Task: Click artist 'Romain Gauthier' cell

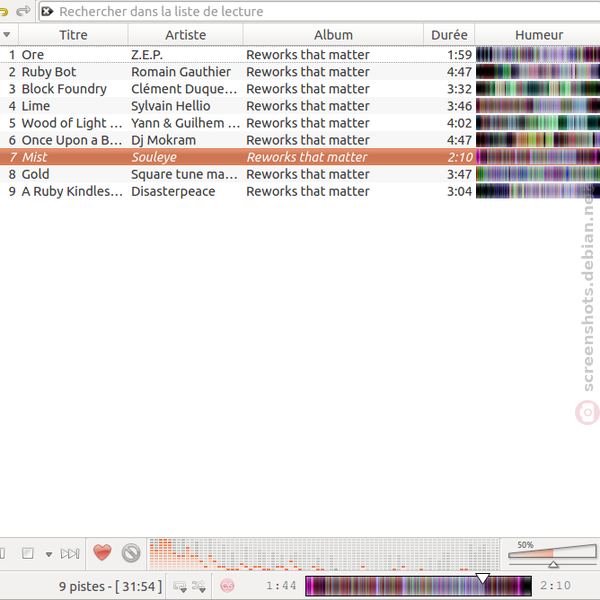Action: point(181,72)
